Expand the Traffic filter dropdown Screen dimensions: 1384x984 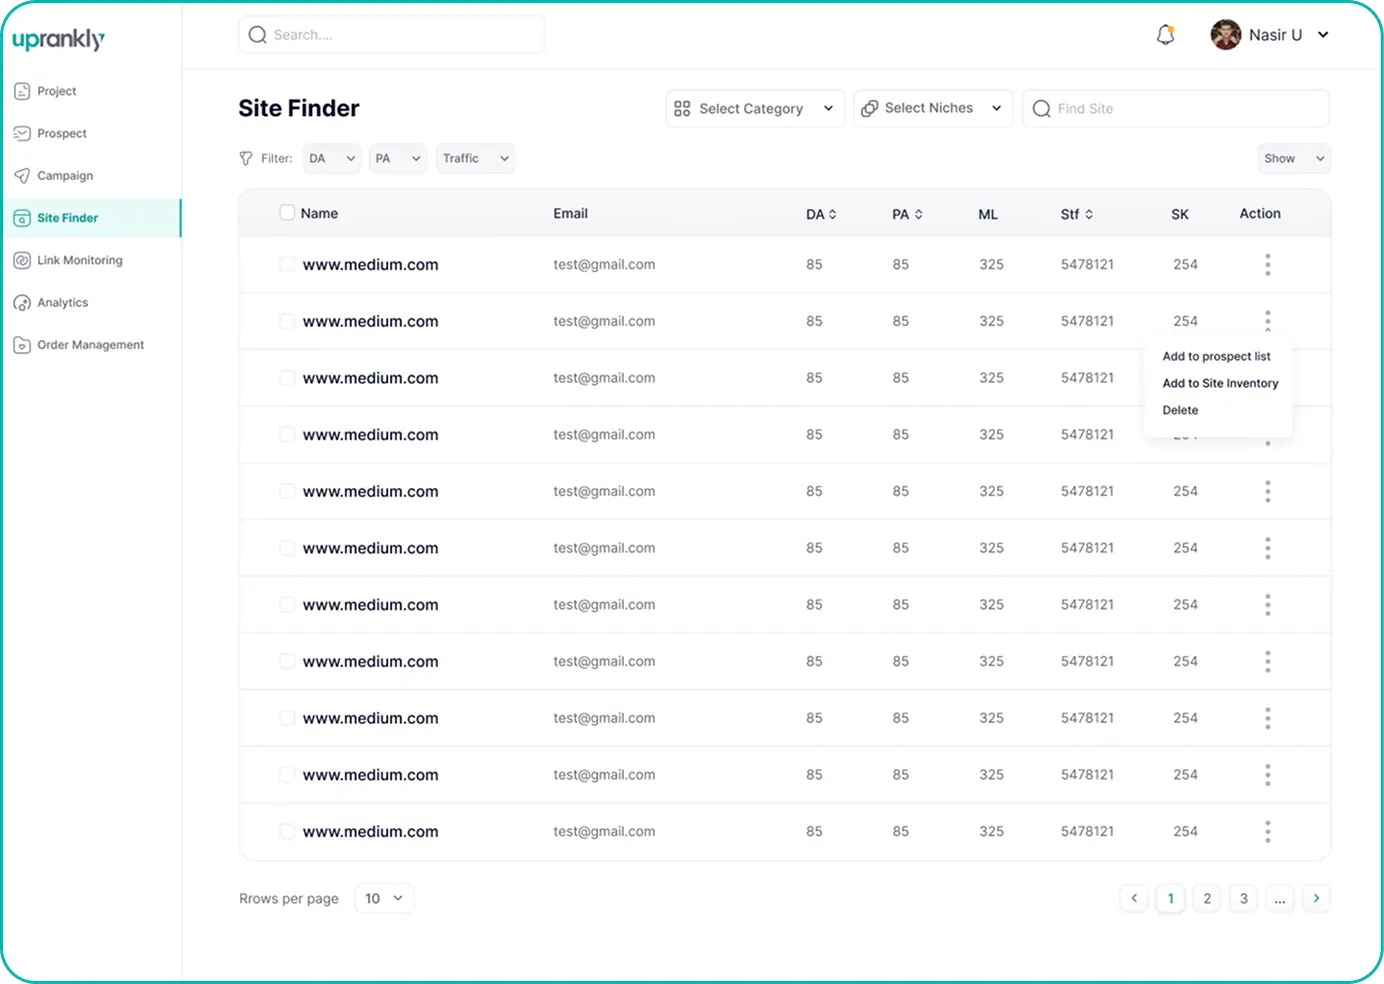(475, 158)
